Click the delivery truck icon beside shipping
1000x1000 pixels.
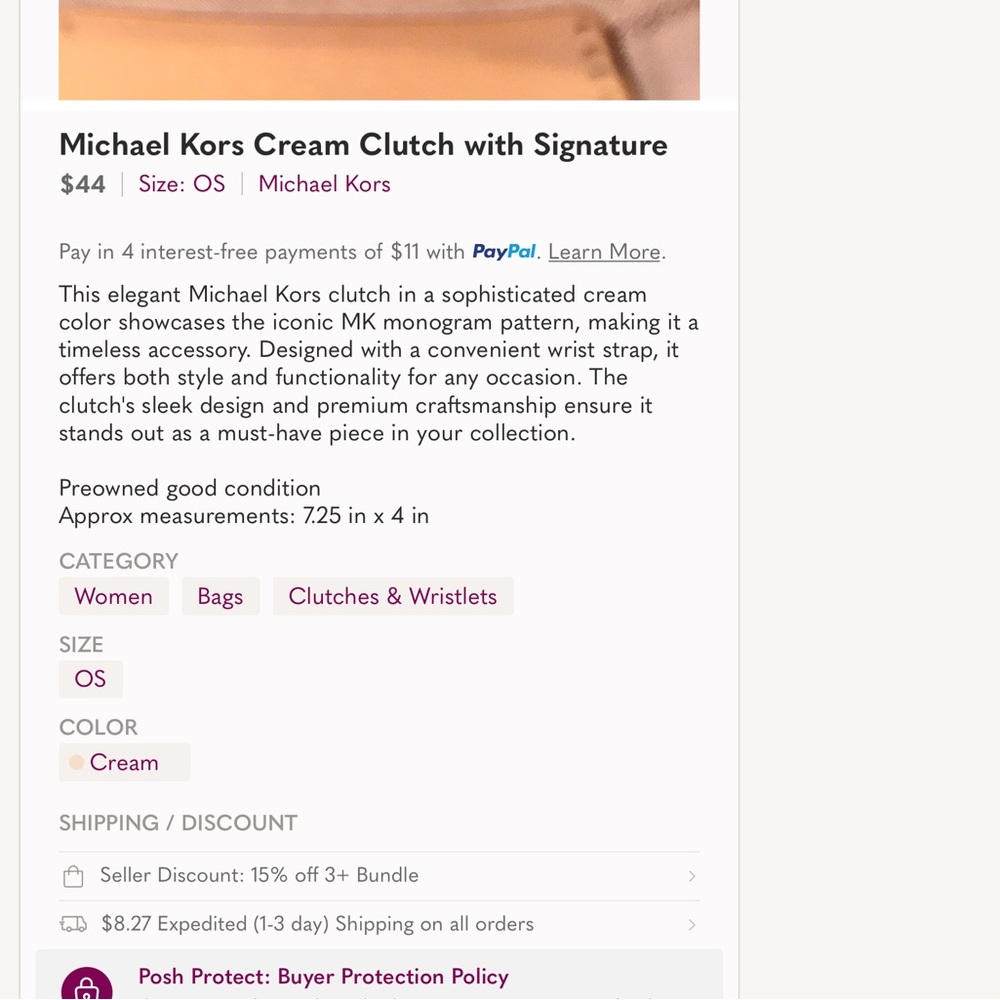73,925
